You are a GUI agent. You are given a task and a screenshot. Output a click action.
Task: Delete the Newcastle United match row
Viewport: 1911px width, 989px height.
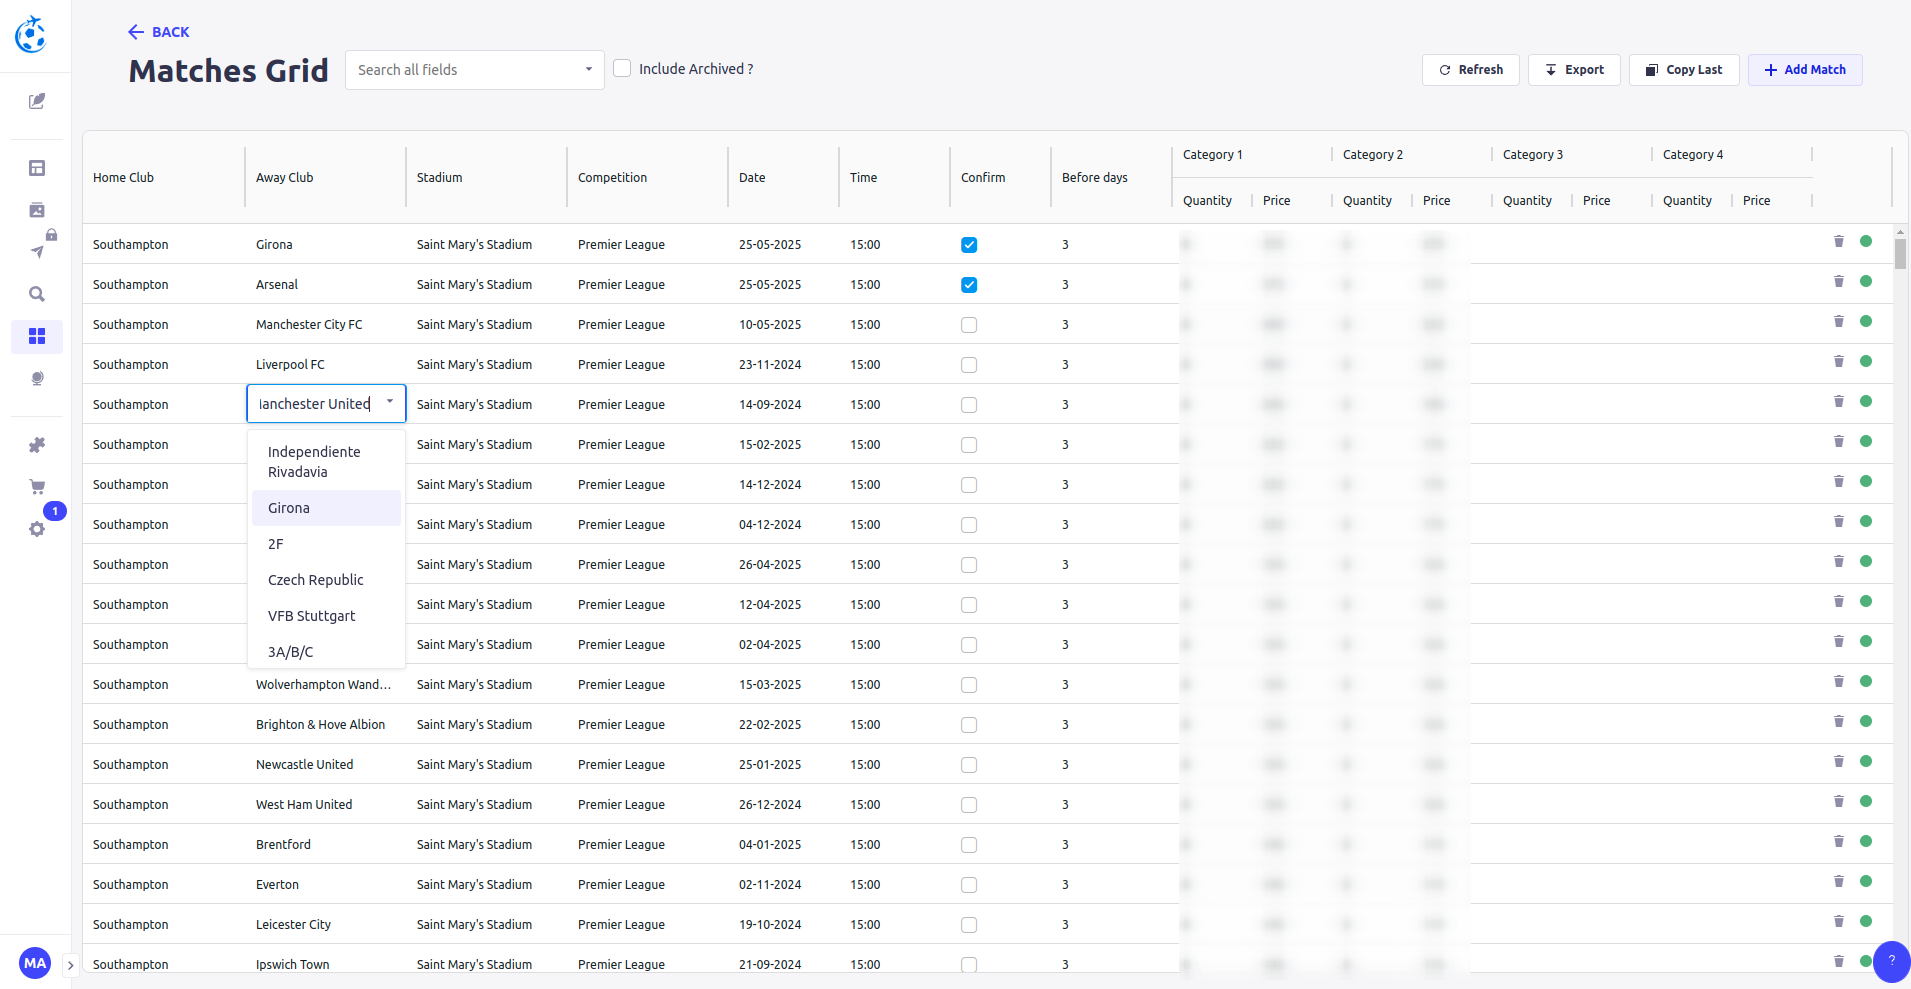coord(1838,761)
